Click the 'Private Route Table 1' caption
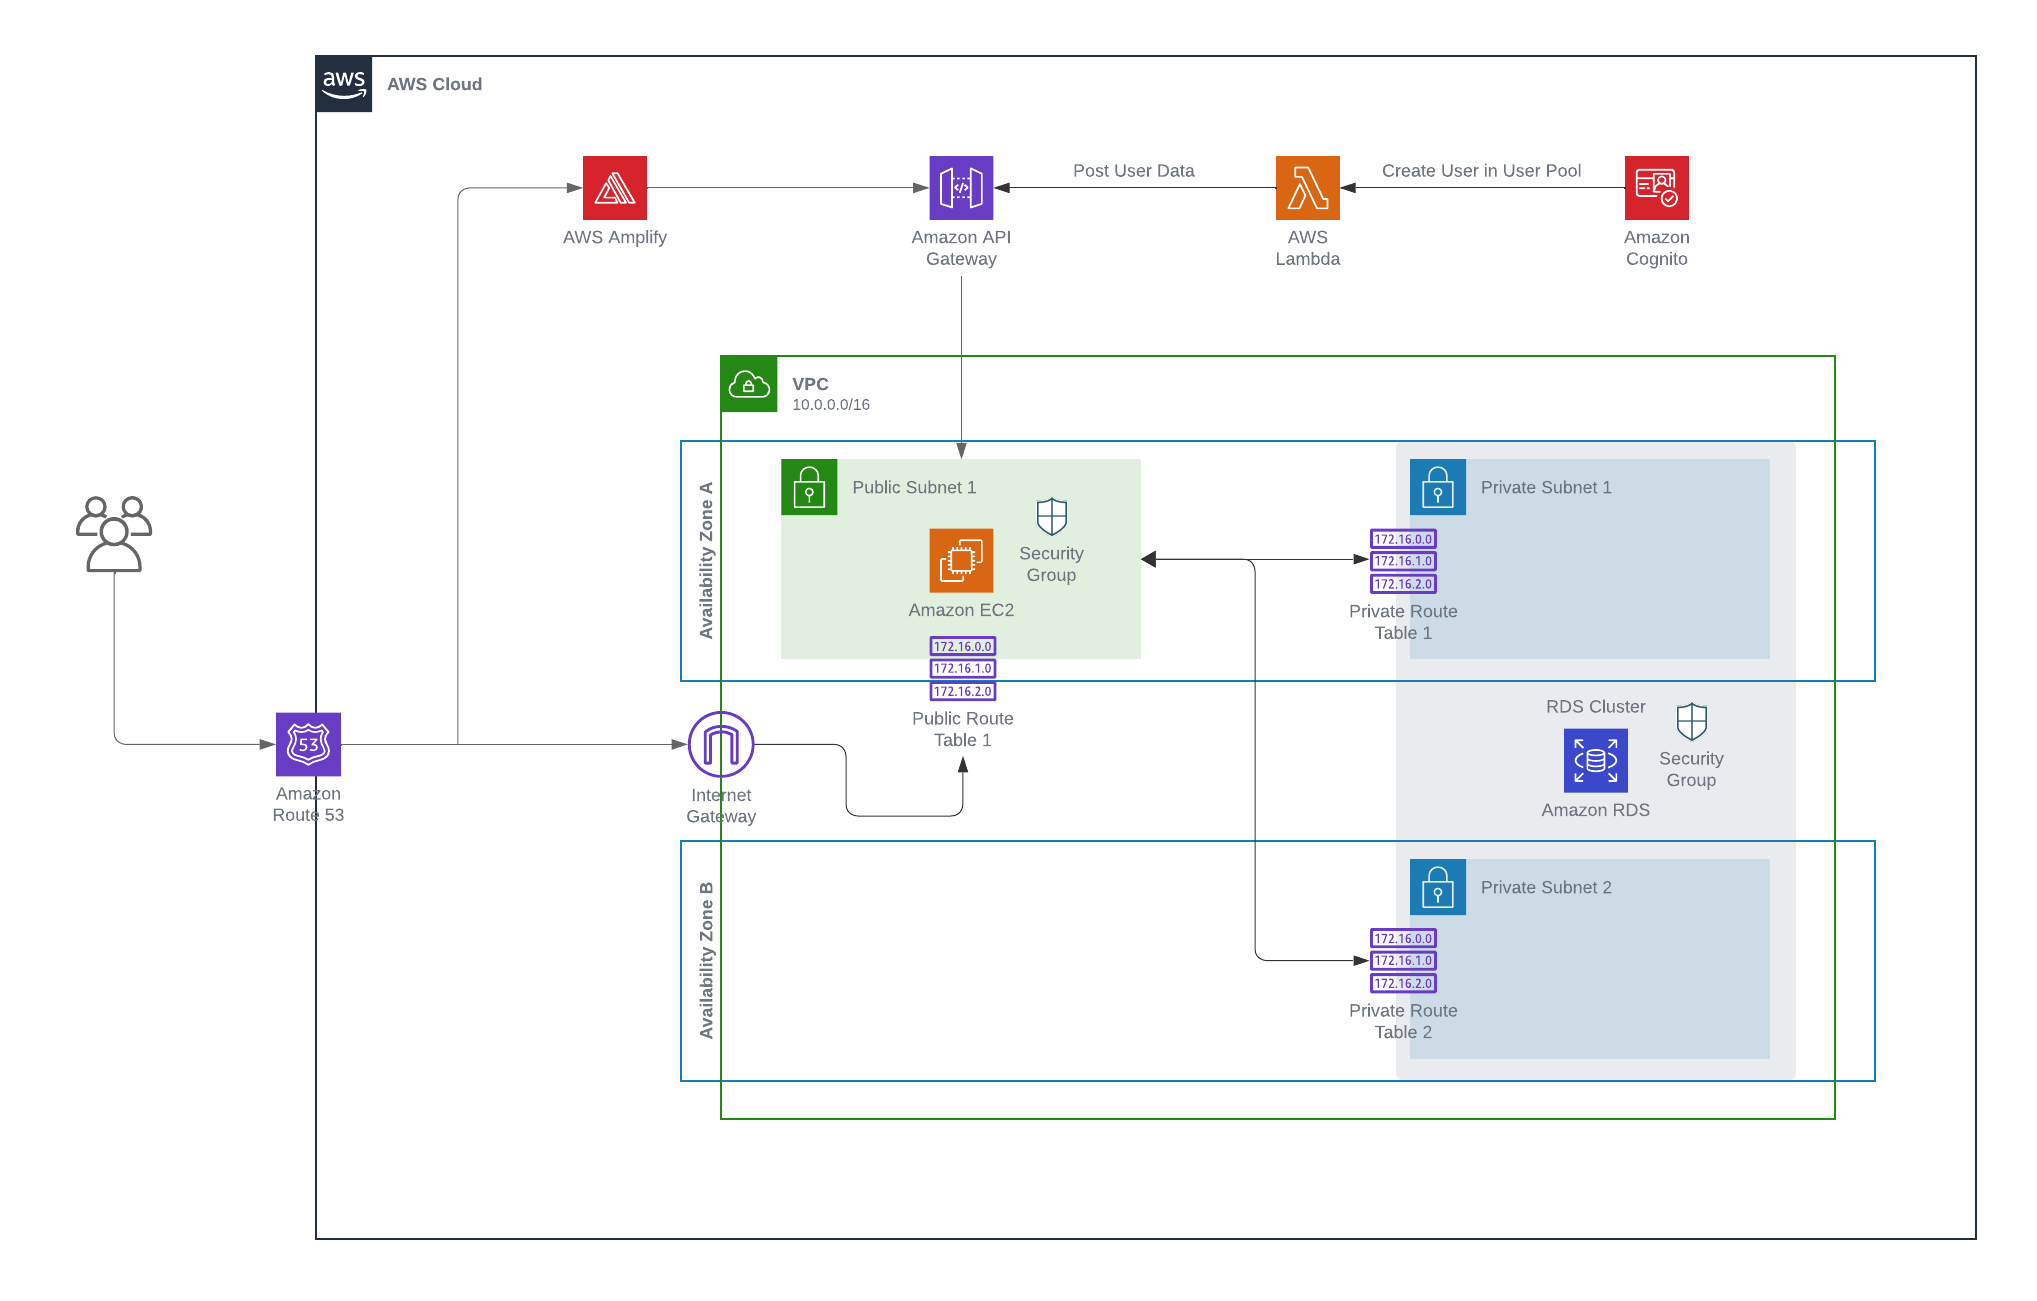Image resolution: width=2037 pixels, height=1301 pixels. click(x=1403, y=622)
